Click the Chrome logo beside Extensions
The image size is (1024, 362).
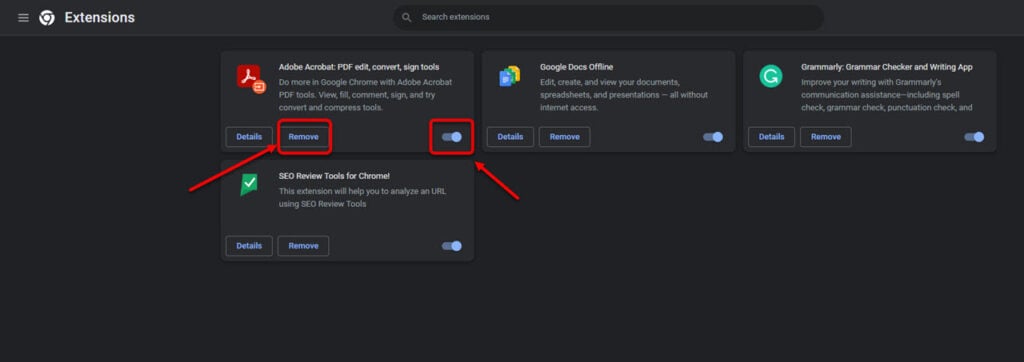[x=46, y=18]
